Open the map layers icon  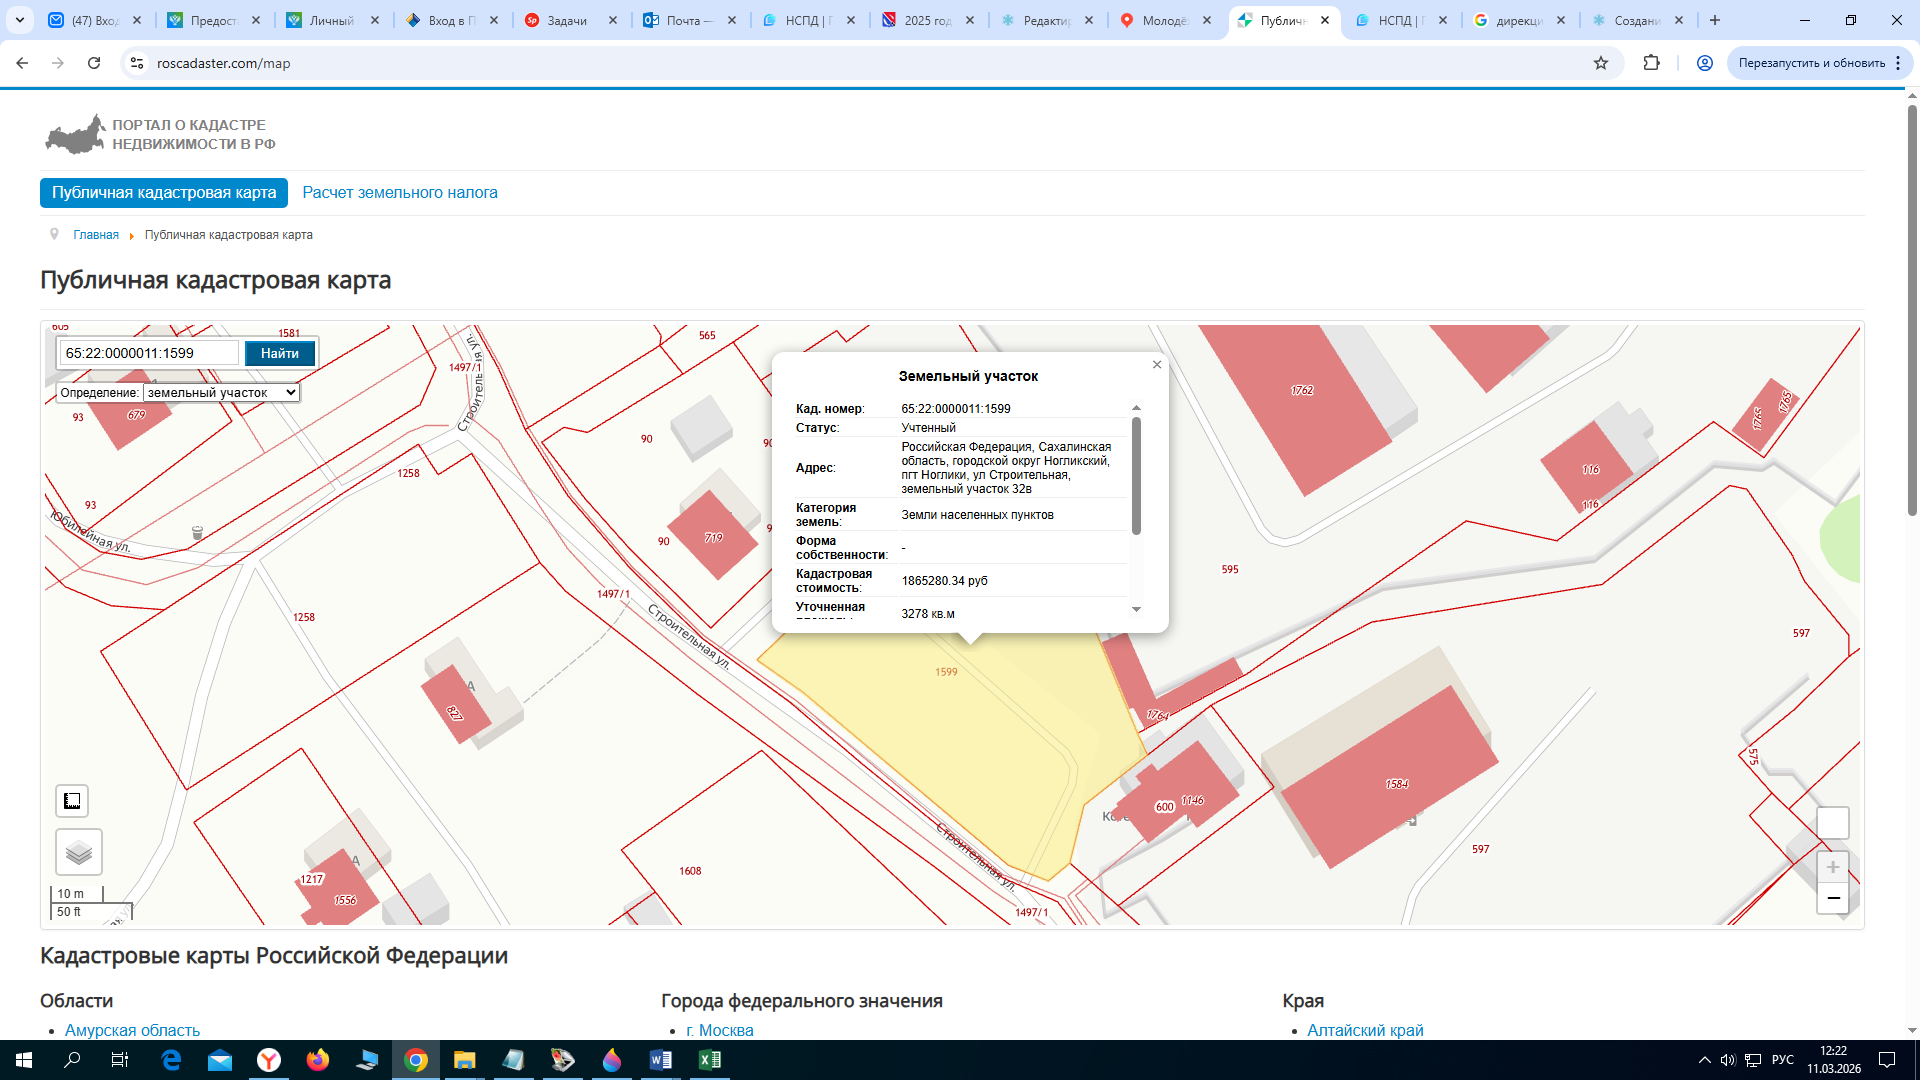click(79, 852)
